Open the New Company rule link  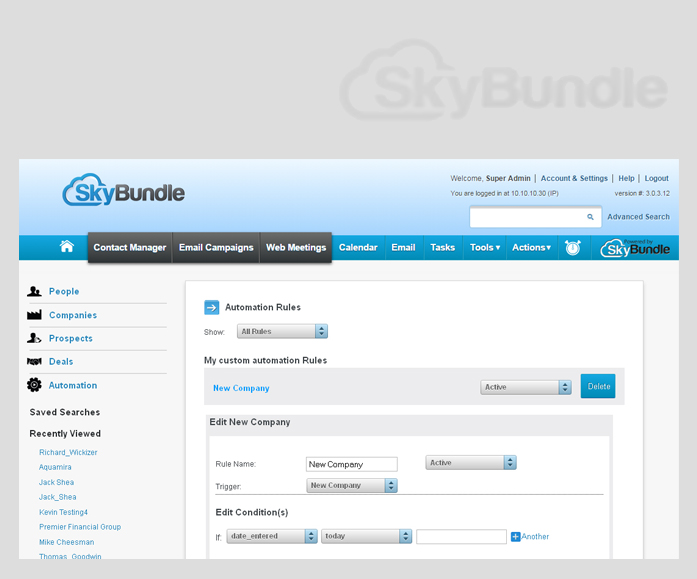[x=241, y=388]
